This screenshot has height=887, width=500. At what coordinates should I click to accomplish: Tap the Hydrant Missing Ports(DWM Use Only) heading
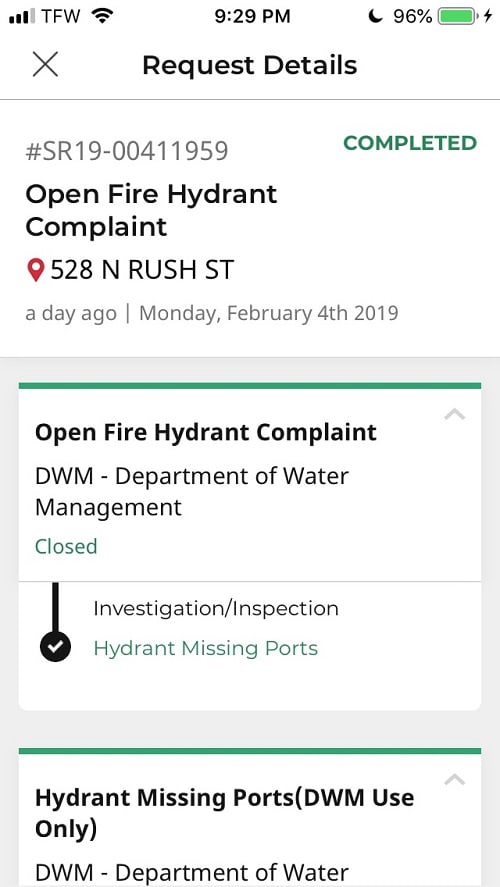(225, 813)
